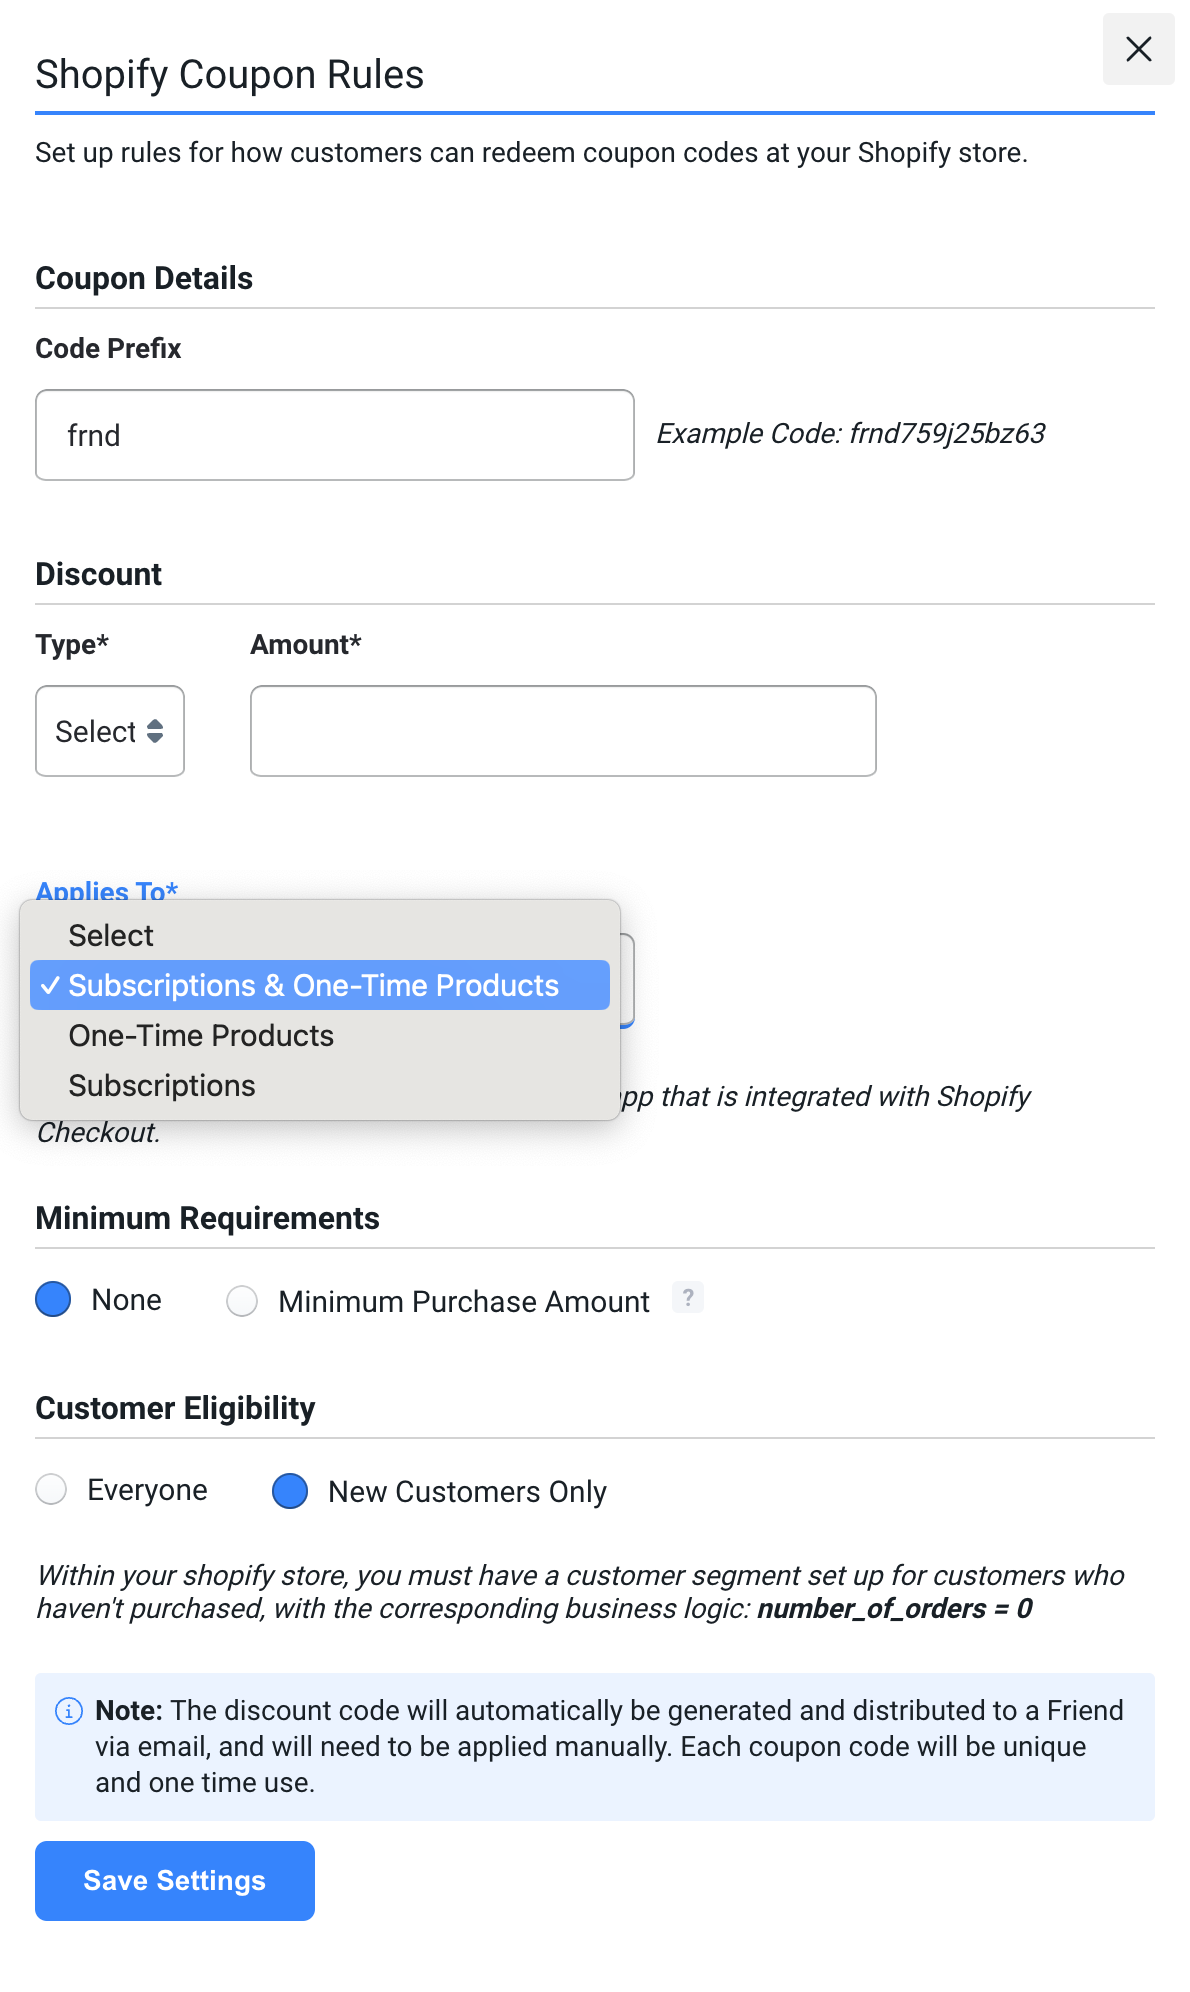1190x1992 pixels.
Task: Click the info icon in the note box
Action: (x=68, y=1711)
